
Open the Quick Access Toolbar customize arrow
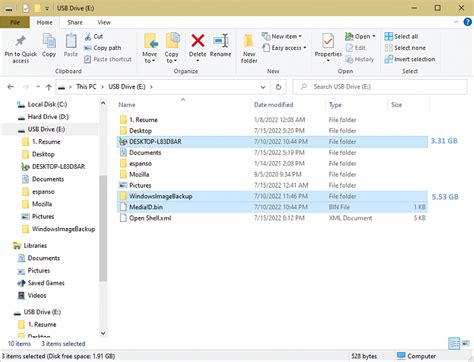click(47, 8)
